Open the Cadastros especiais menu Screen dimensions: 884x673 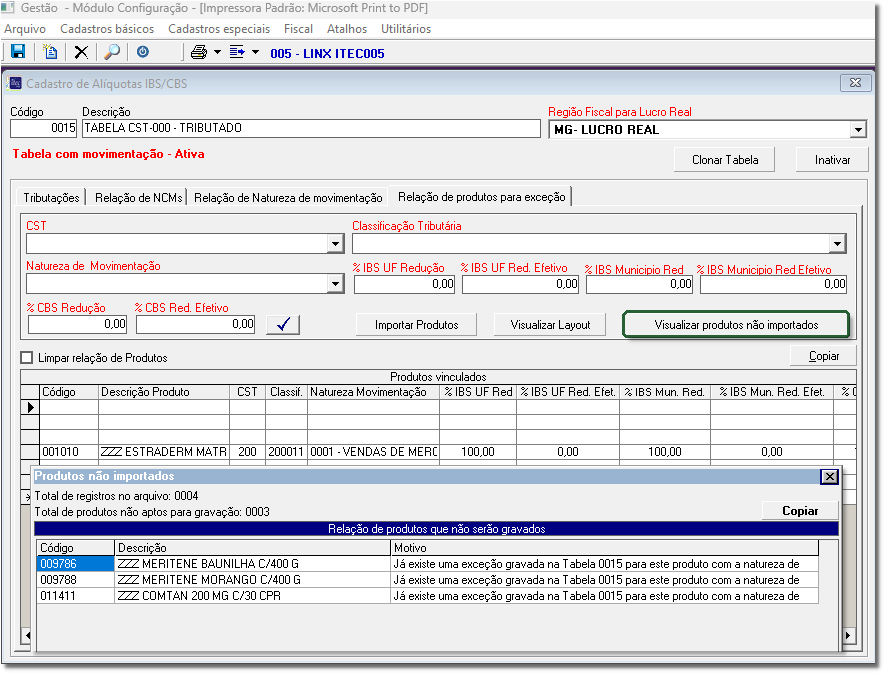tap(220, 29)
